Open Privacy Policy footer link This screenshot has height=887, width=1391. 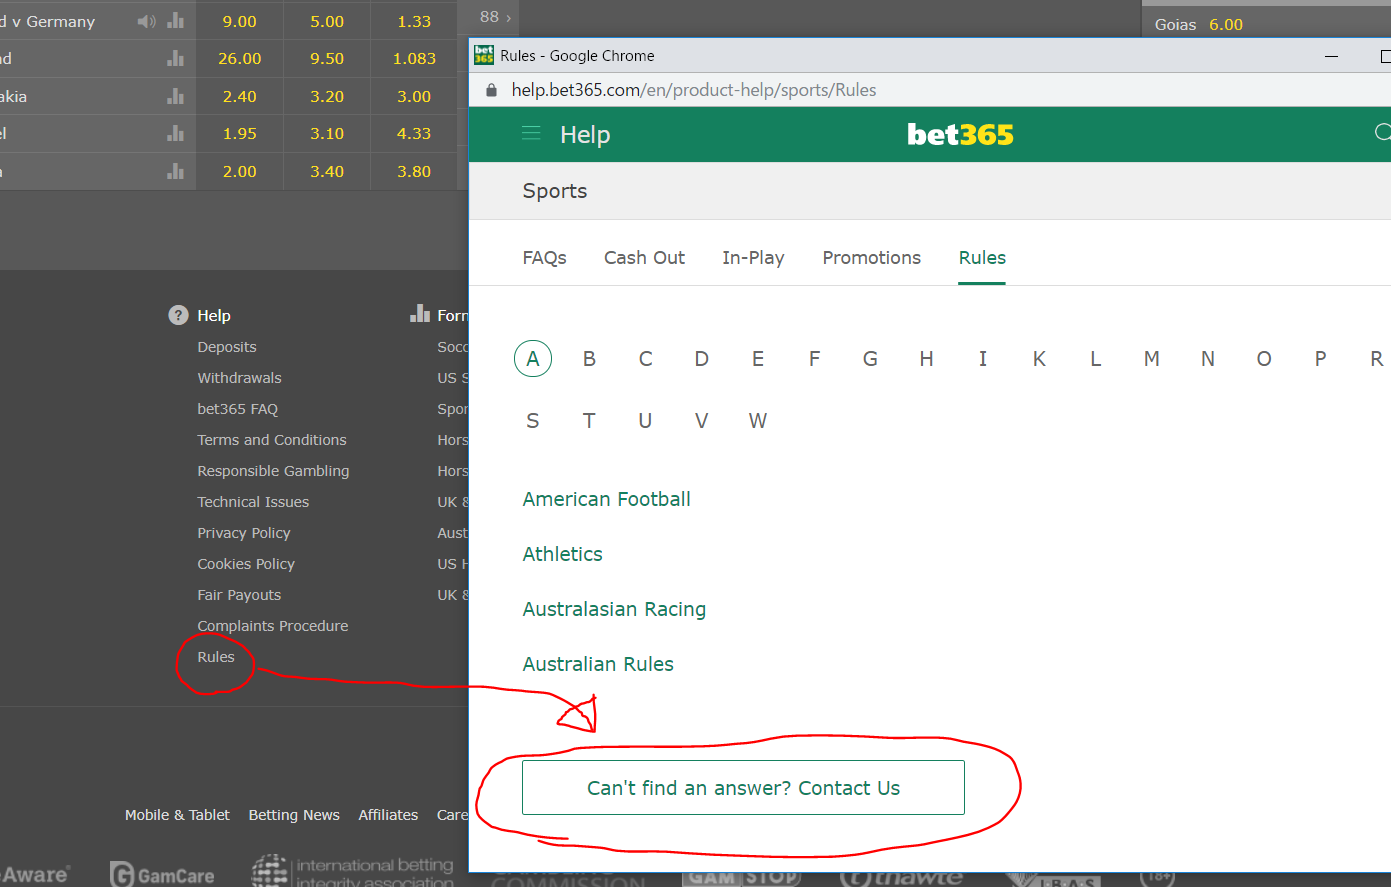pyautogui.click(x=244, y=533)
